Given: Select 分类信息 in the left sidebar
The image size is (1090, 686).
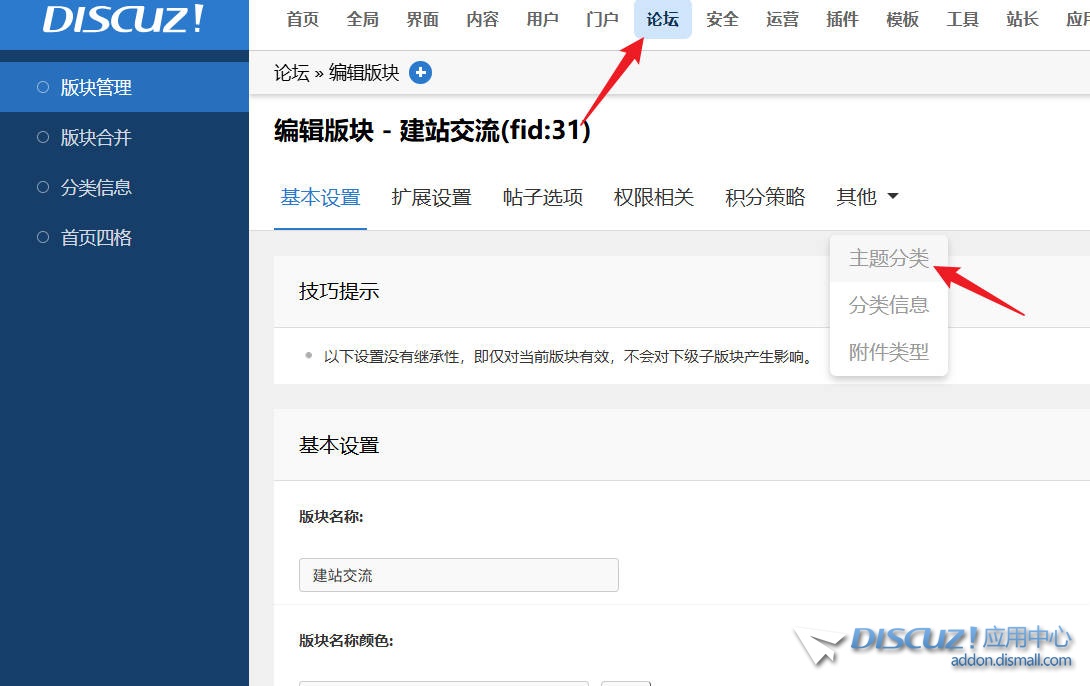Looking at the screenshot, I should pos(96,187).
